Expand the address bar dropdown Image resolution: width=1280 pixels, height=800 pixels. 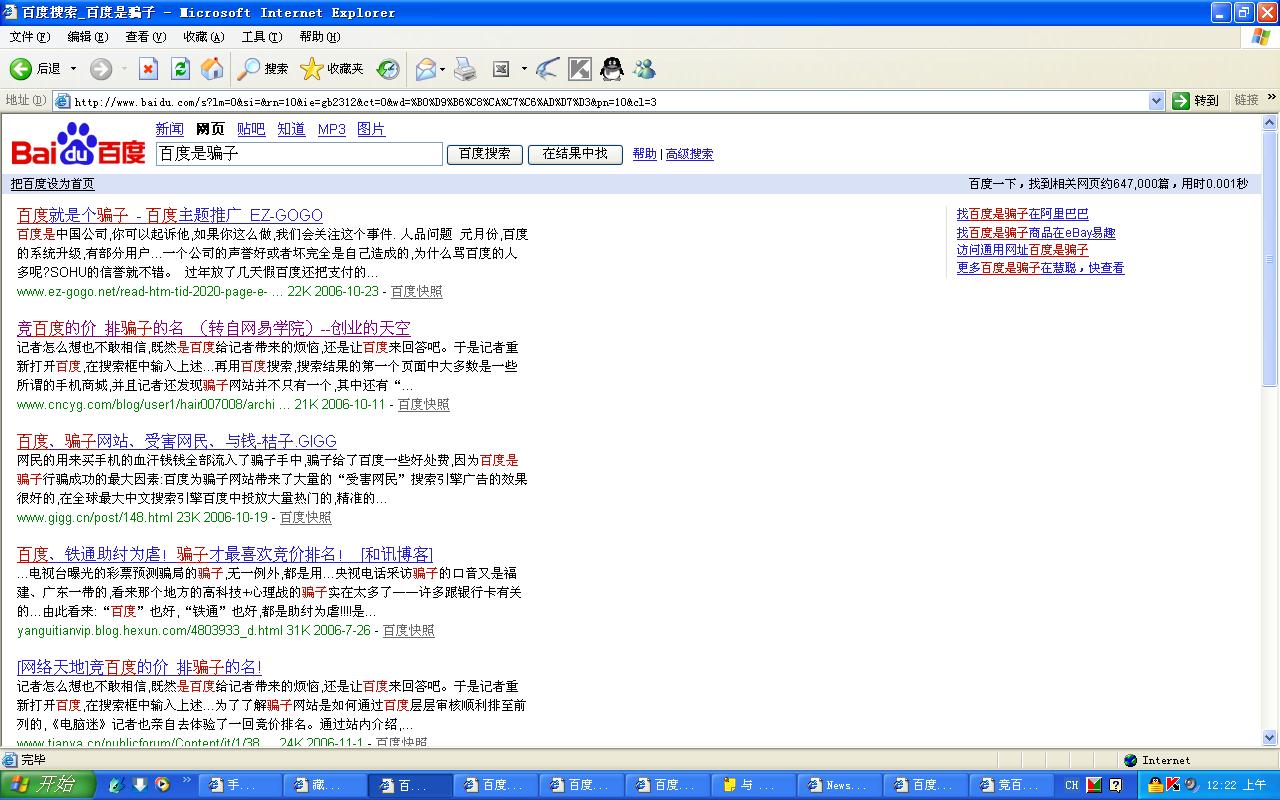[x=1156, y=101]
